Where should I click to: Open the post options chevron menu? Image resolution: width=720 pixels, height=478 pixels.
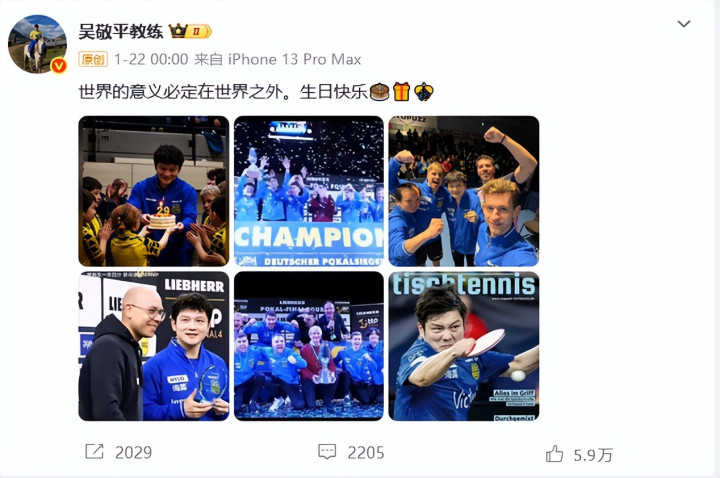tap(684, 24)
